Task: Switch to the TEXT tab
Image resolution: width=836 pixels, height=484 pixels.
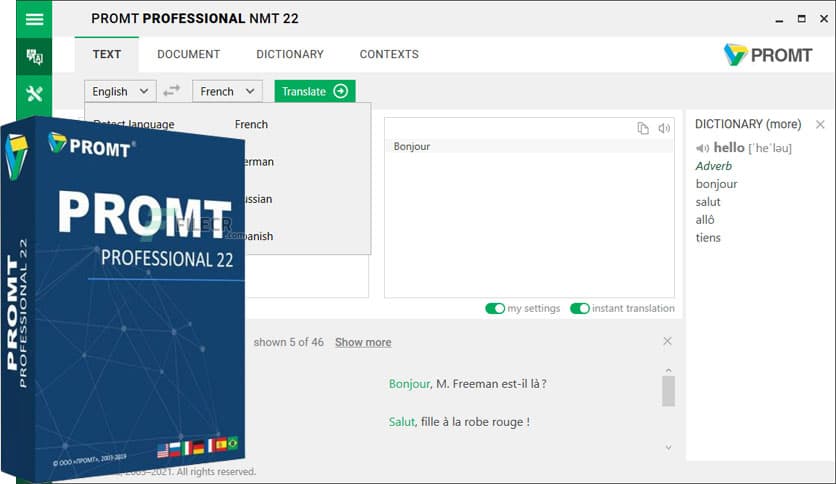Action: click(x=107, y=54)
